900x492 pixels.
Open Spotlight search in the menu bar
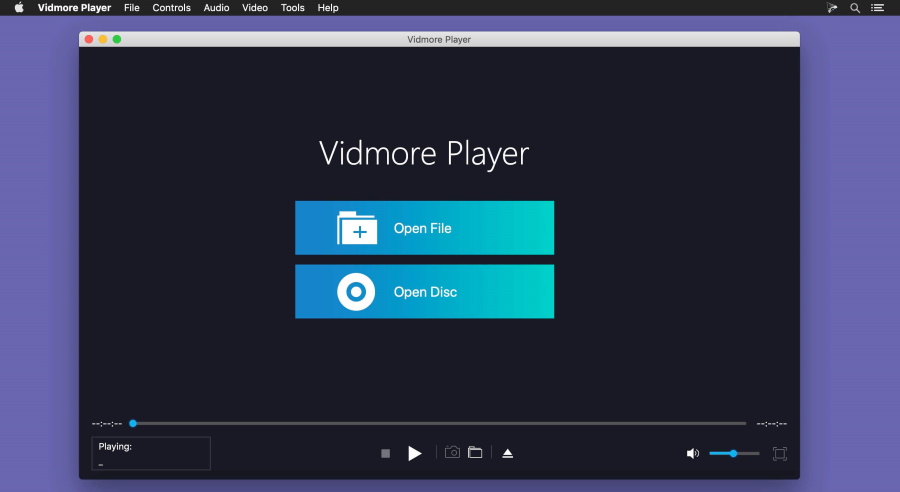pos(855,7)
